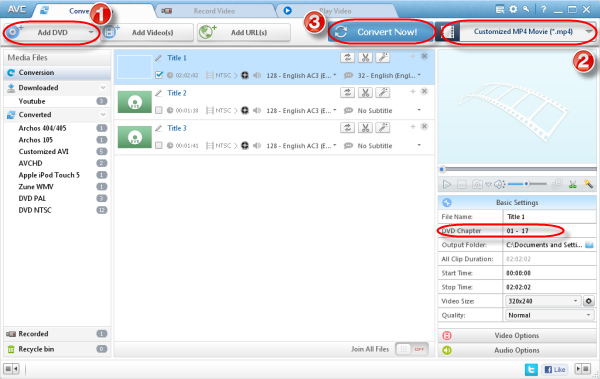This screenshot has height=379, width=600.
Task: Click the Title 2 DVD thumbnail
Action: (x=135, y=102)
